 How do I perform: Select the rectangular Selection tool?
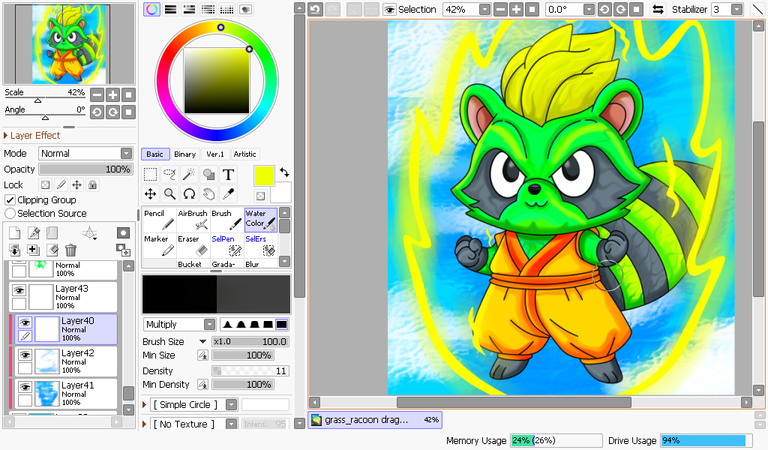tap(150, 174)
